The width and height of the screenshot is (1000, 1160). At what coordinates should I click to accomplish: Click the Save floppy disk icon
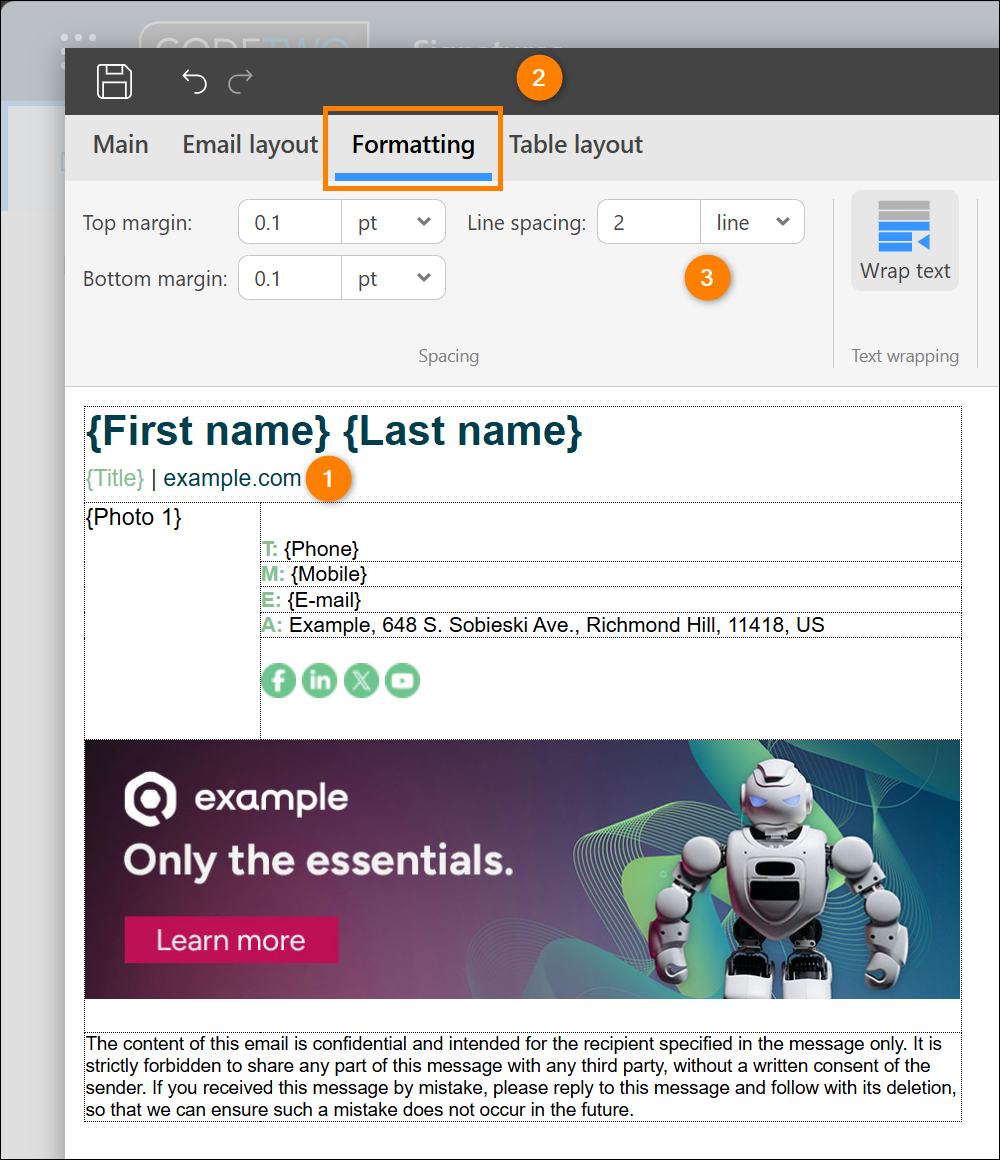[x=115, y=81]
